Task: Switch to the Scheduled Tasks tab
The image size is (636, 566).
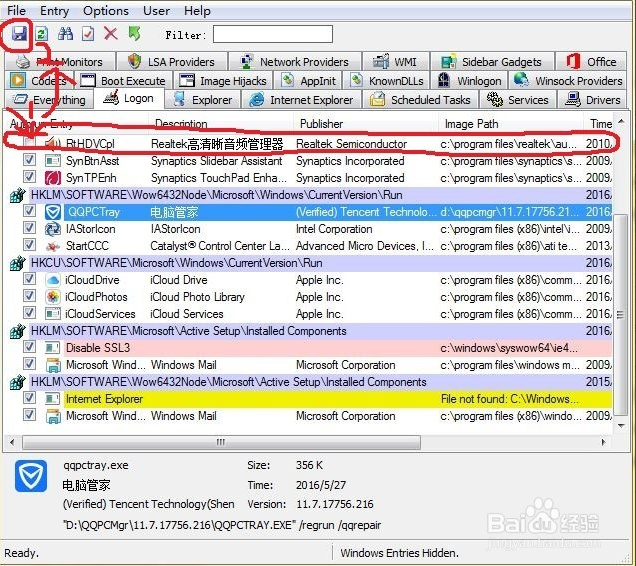Action: 420,100
